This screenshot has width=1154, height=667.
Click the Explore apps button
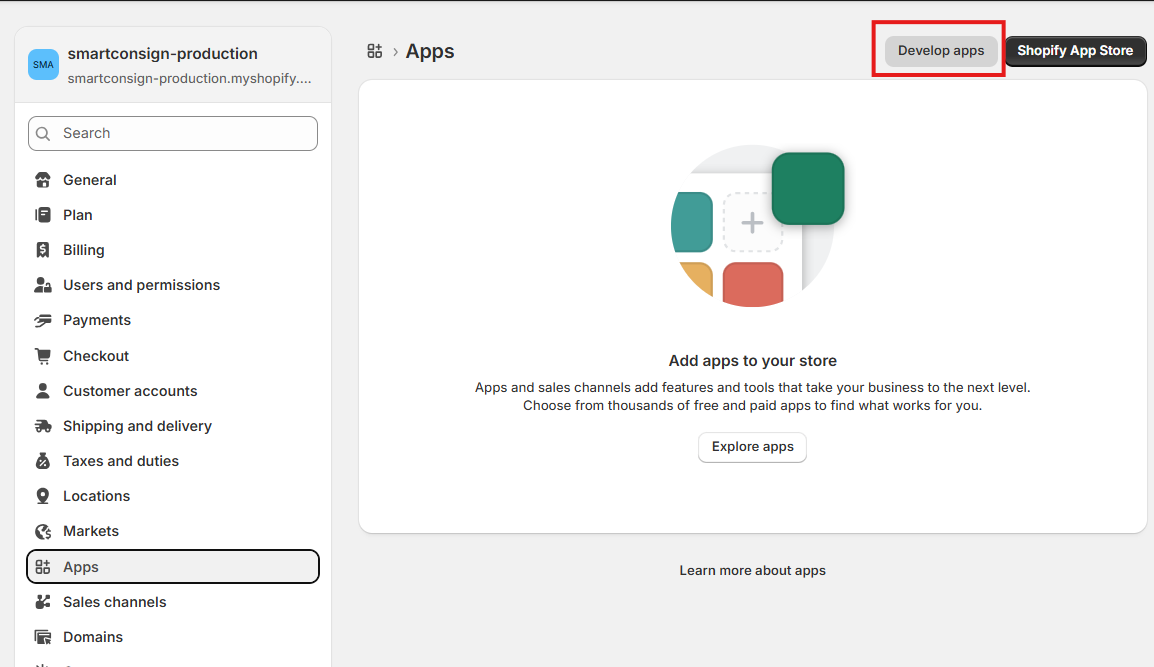pyautogui.click(x=752, y=447)
